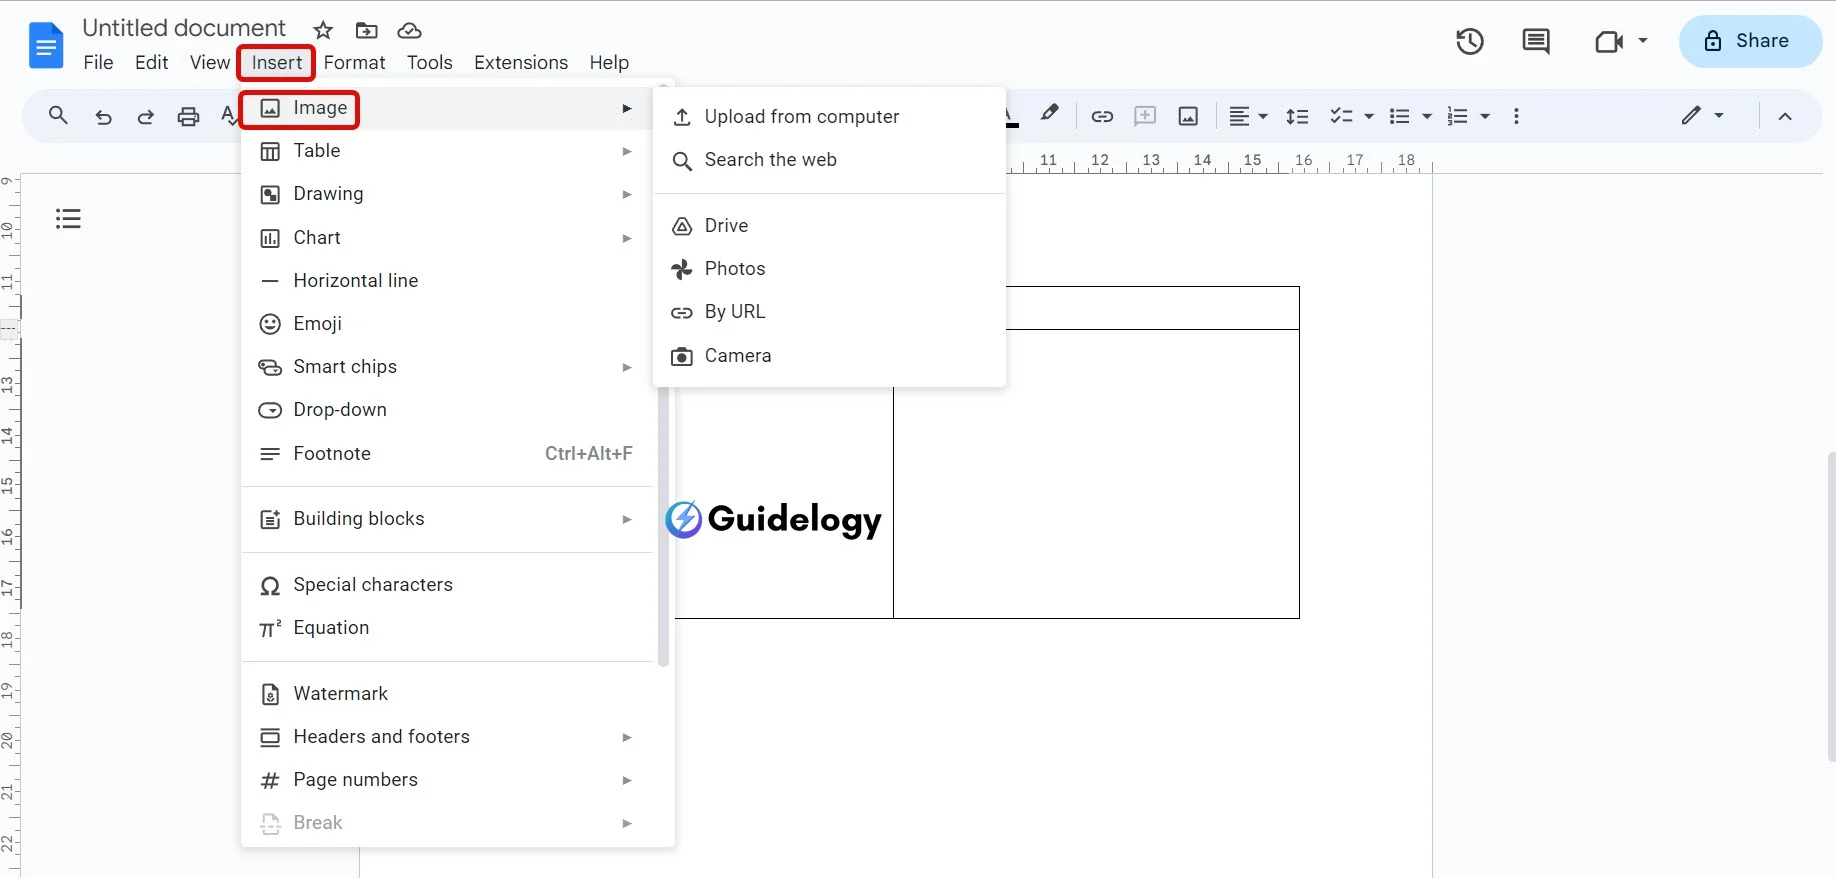This screenshot has height=878, width=1836.
Task: Open the Tools menu
Action: click(429, 62)
